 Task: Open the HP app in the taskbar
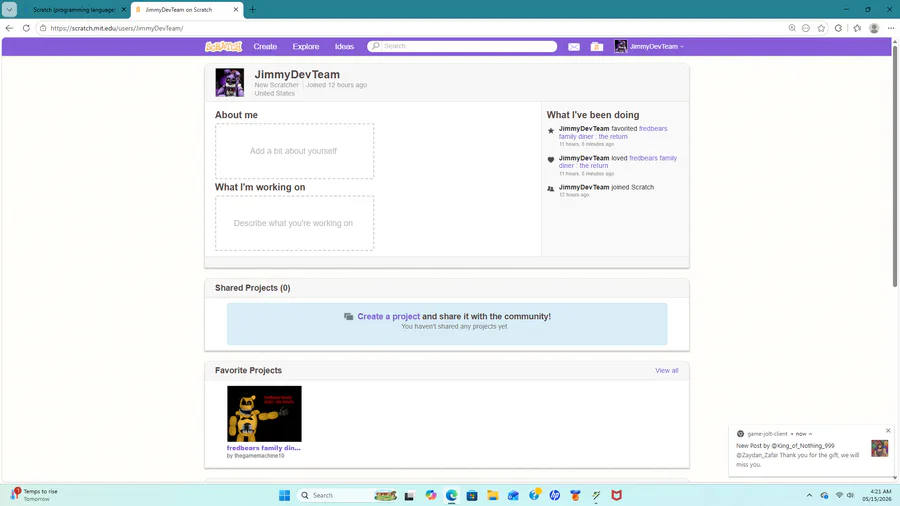554,495
